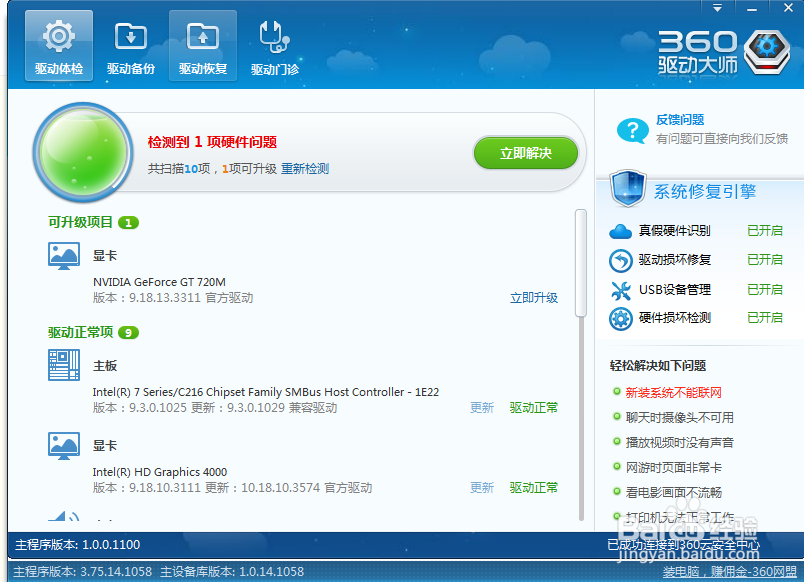Click the 可升级项目 section heading
This screenshot has height=582, width=804.
81,223
